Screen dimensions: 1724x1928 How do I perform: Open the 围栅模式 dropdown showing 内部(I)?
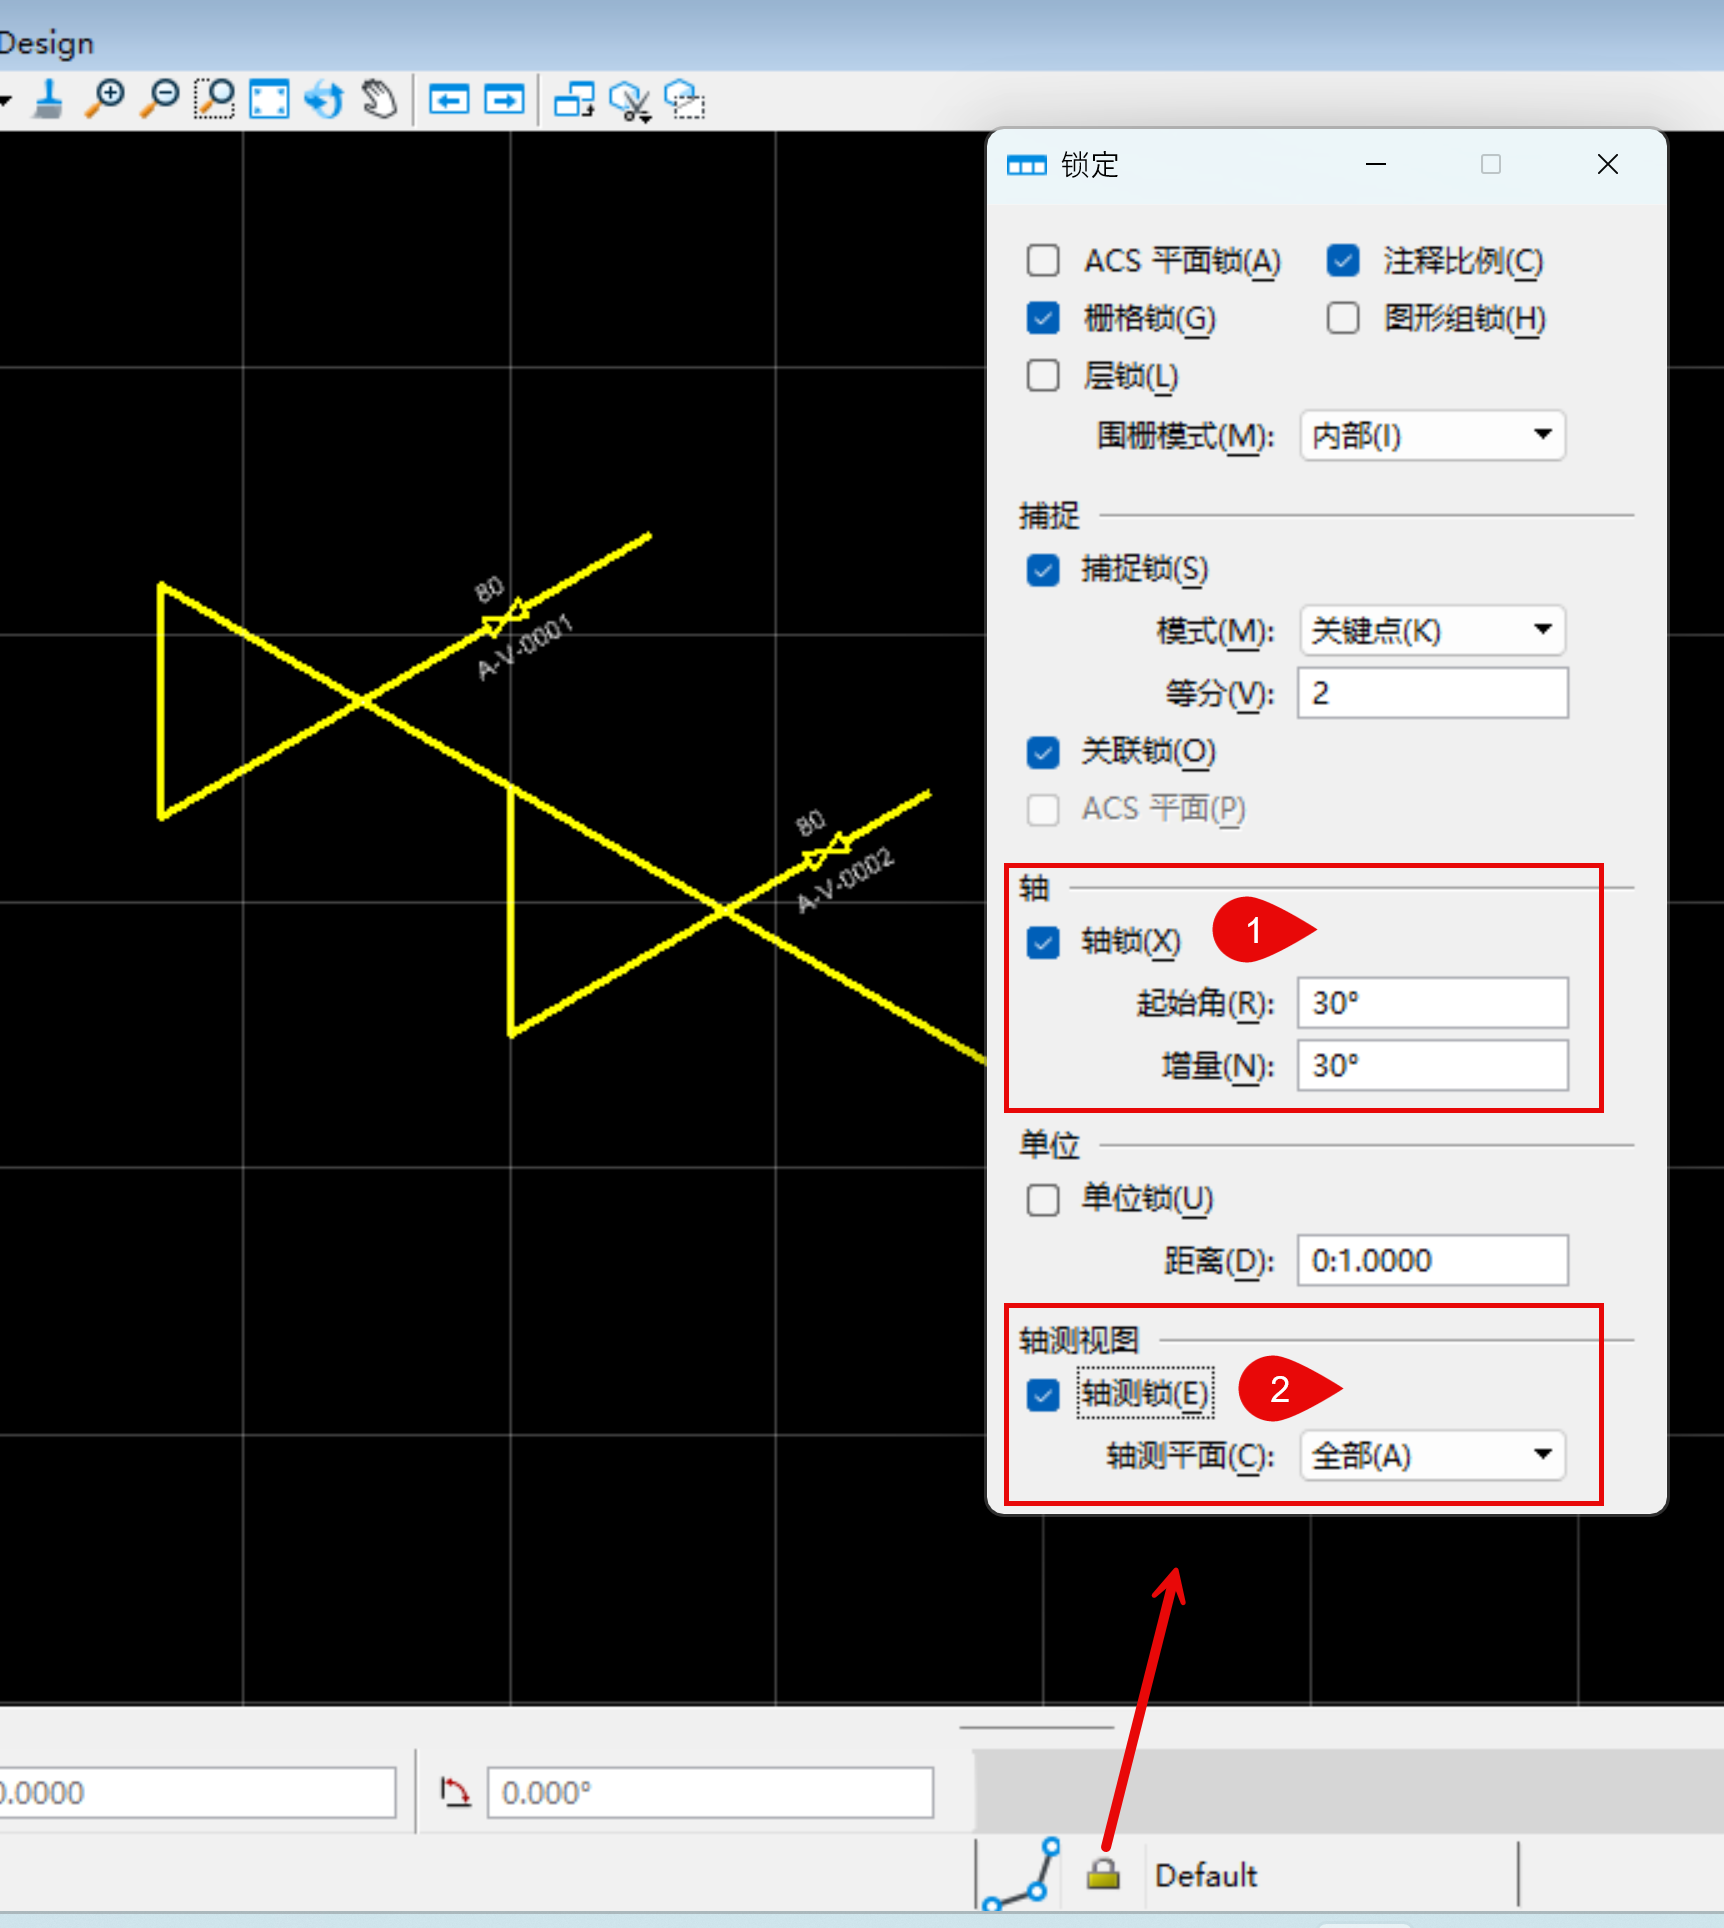pos(1432,435)
